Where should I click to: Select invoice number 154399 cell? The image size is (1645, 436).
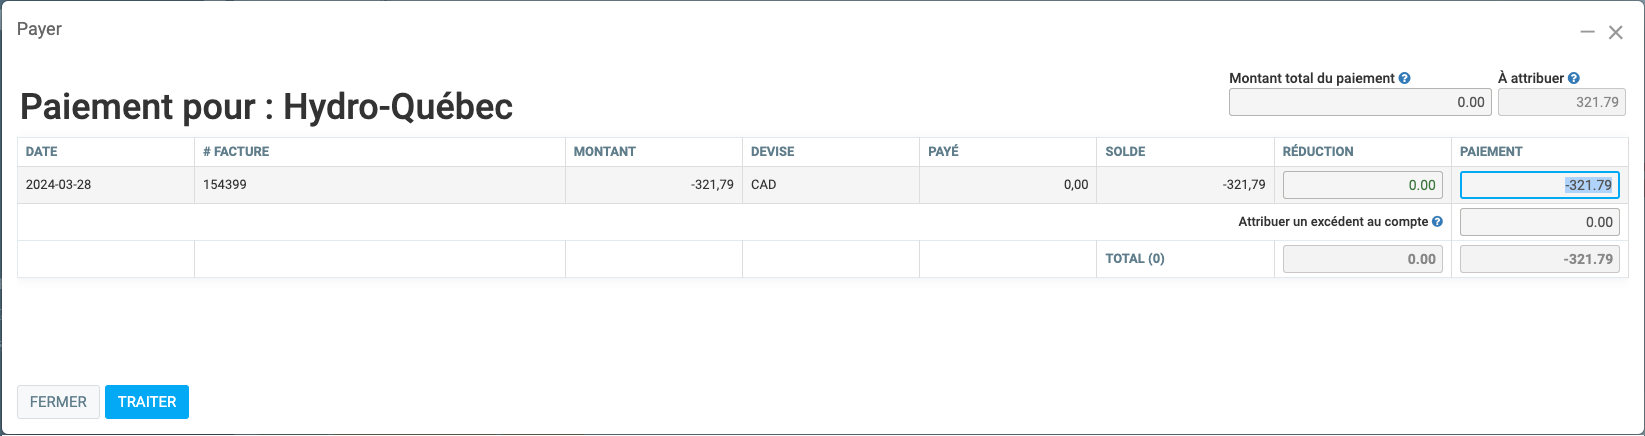pyautogui.click(x=225, y=185)
